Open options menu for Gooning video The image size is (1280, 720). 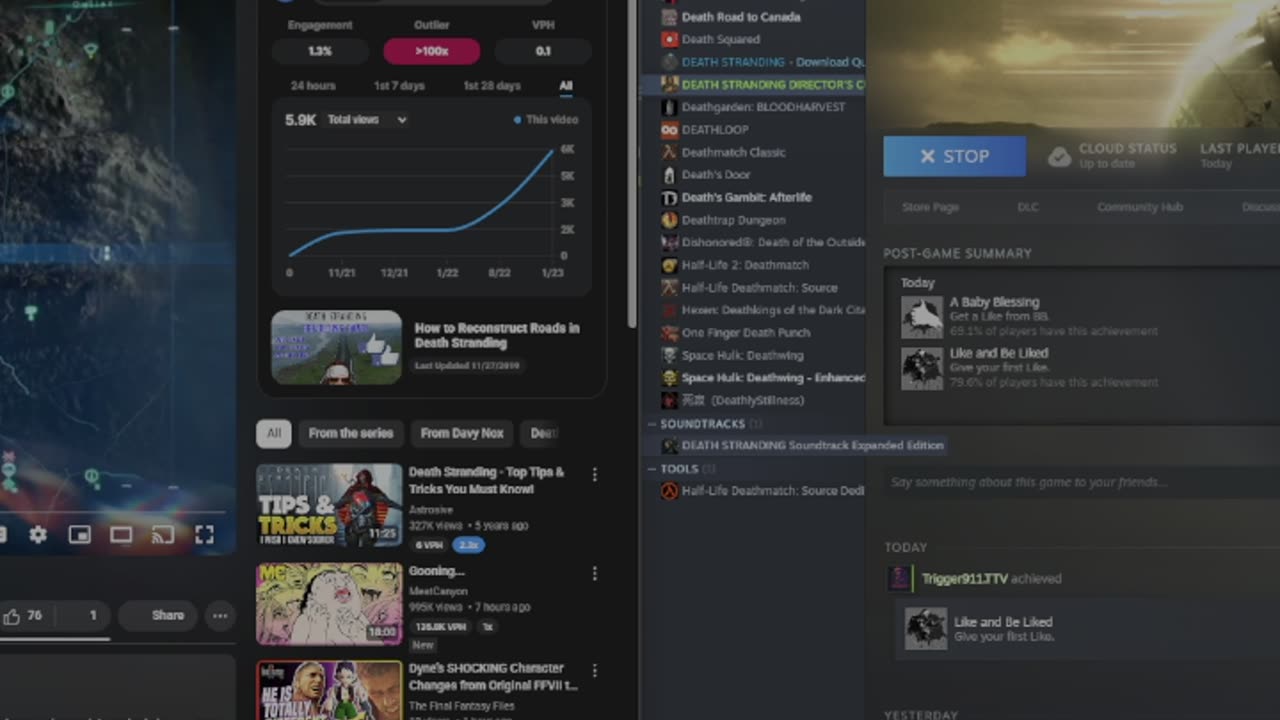[594, 573]
